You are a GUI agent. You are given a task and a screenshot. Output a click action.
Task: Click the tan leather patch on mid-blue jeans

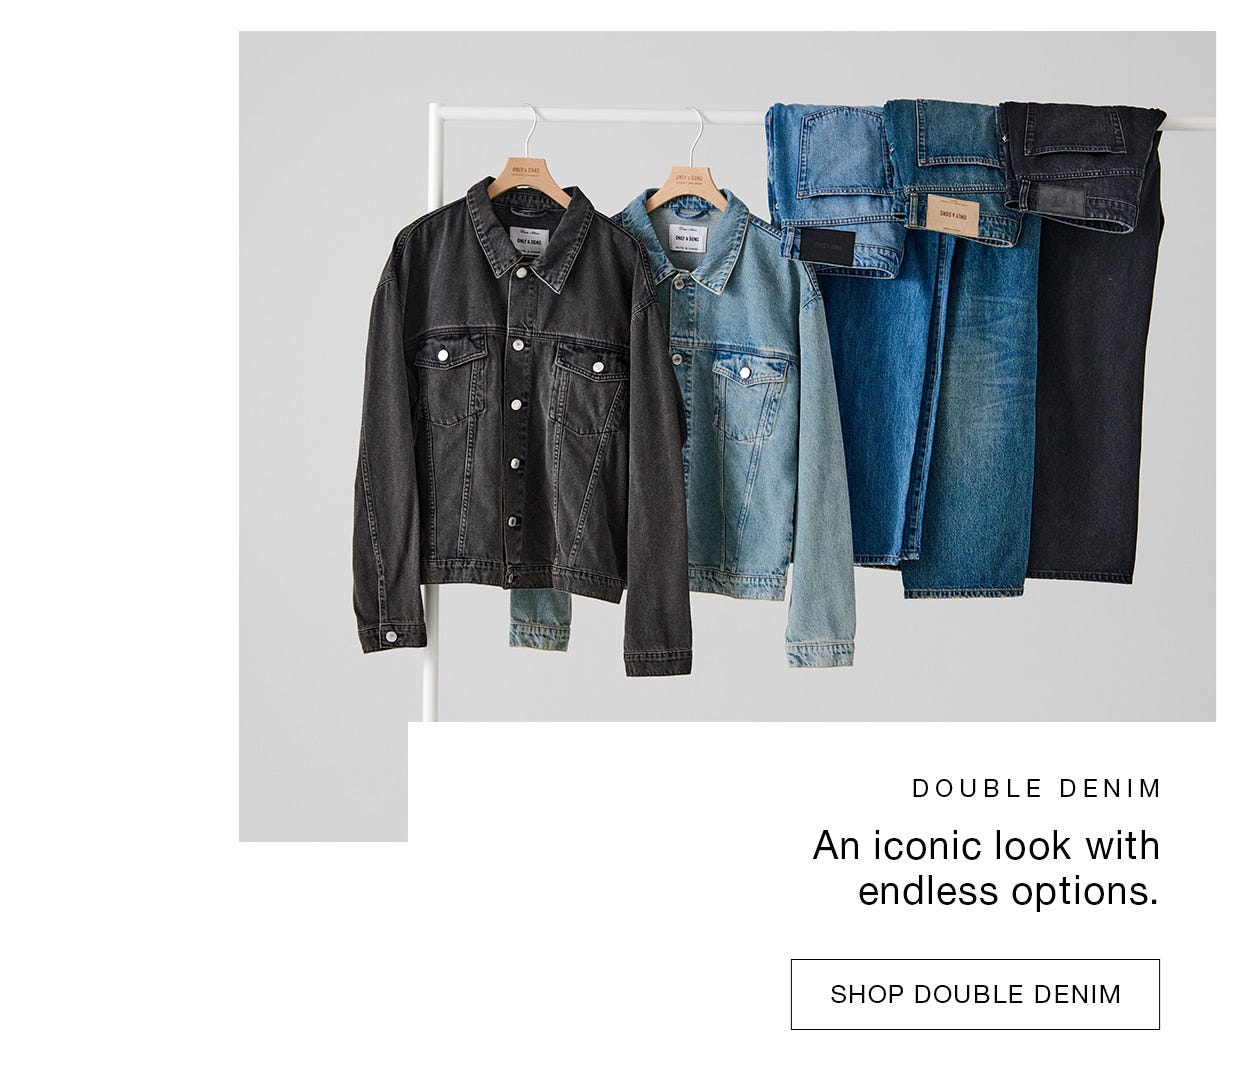(952, 217)
